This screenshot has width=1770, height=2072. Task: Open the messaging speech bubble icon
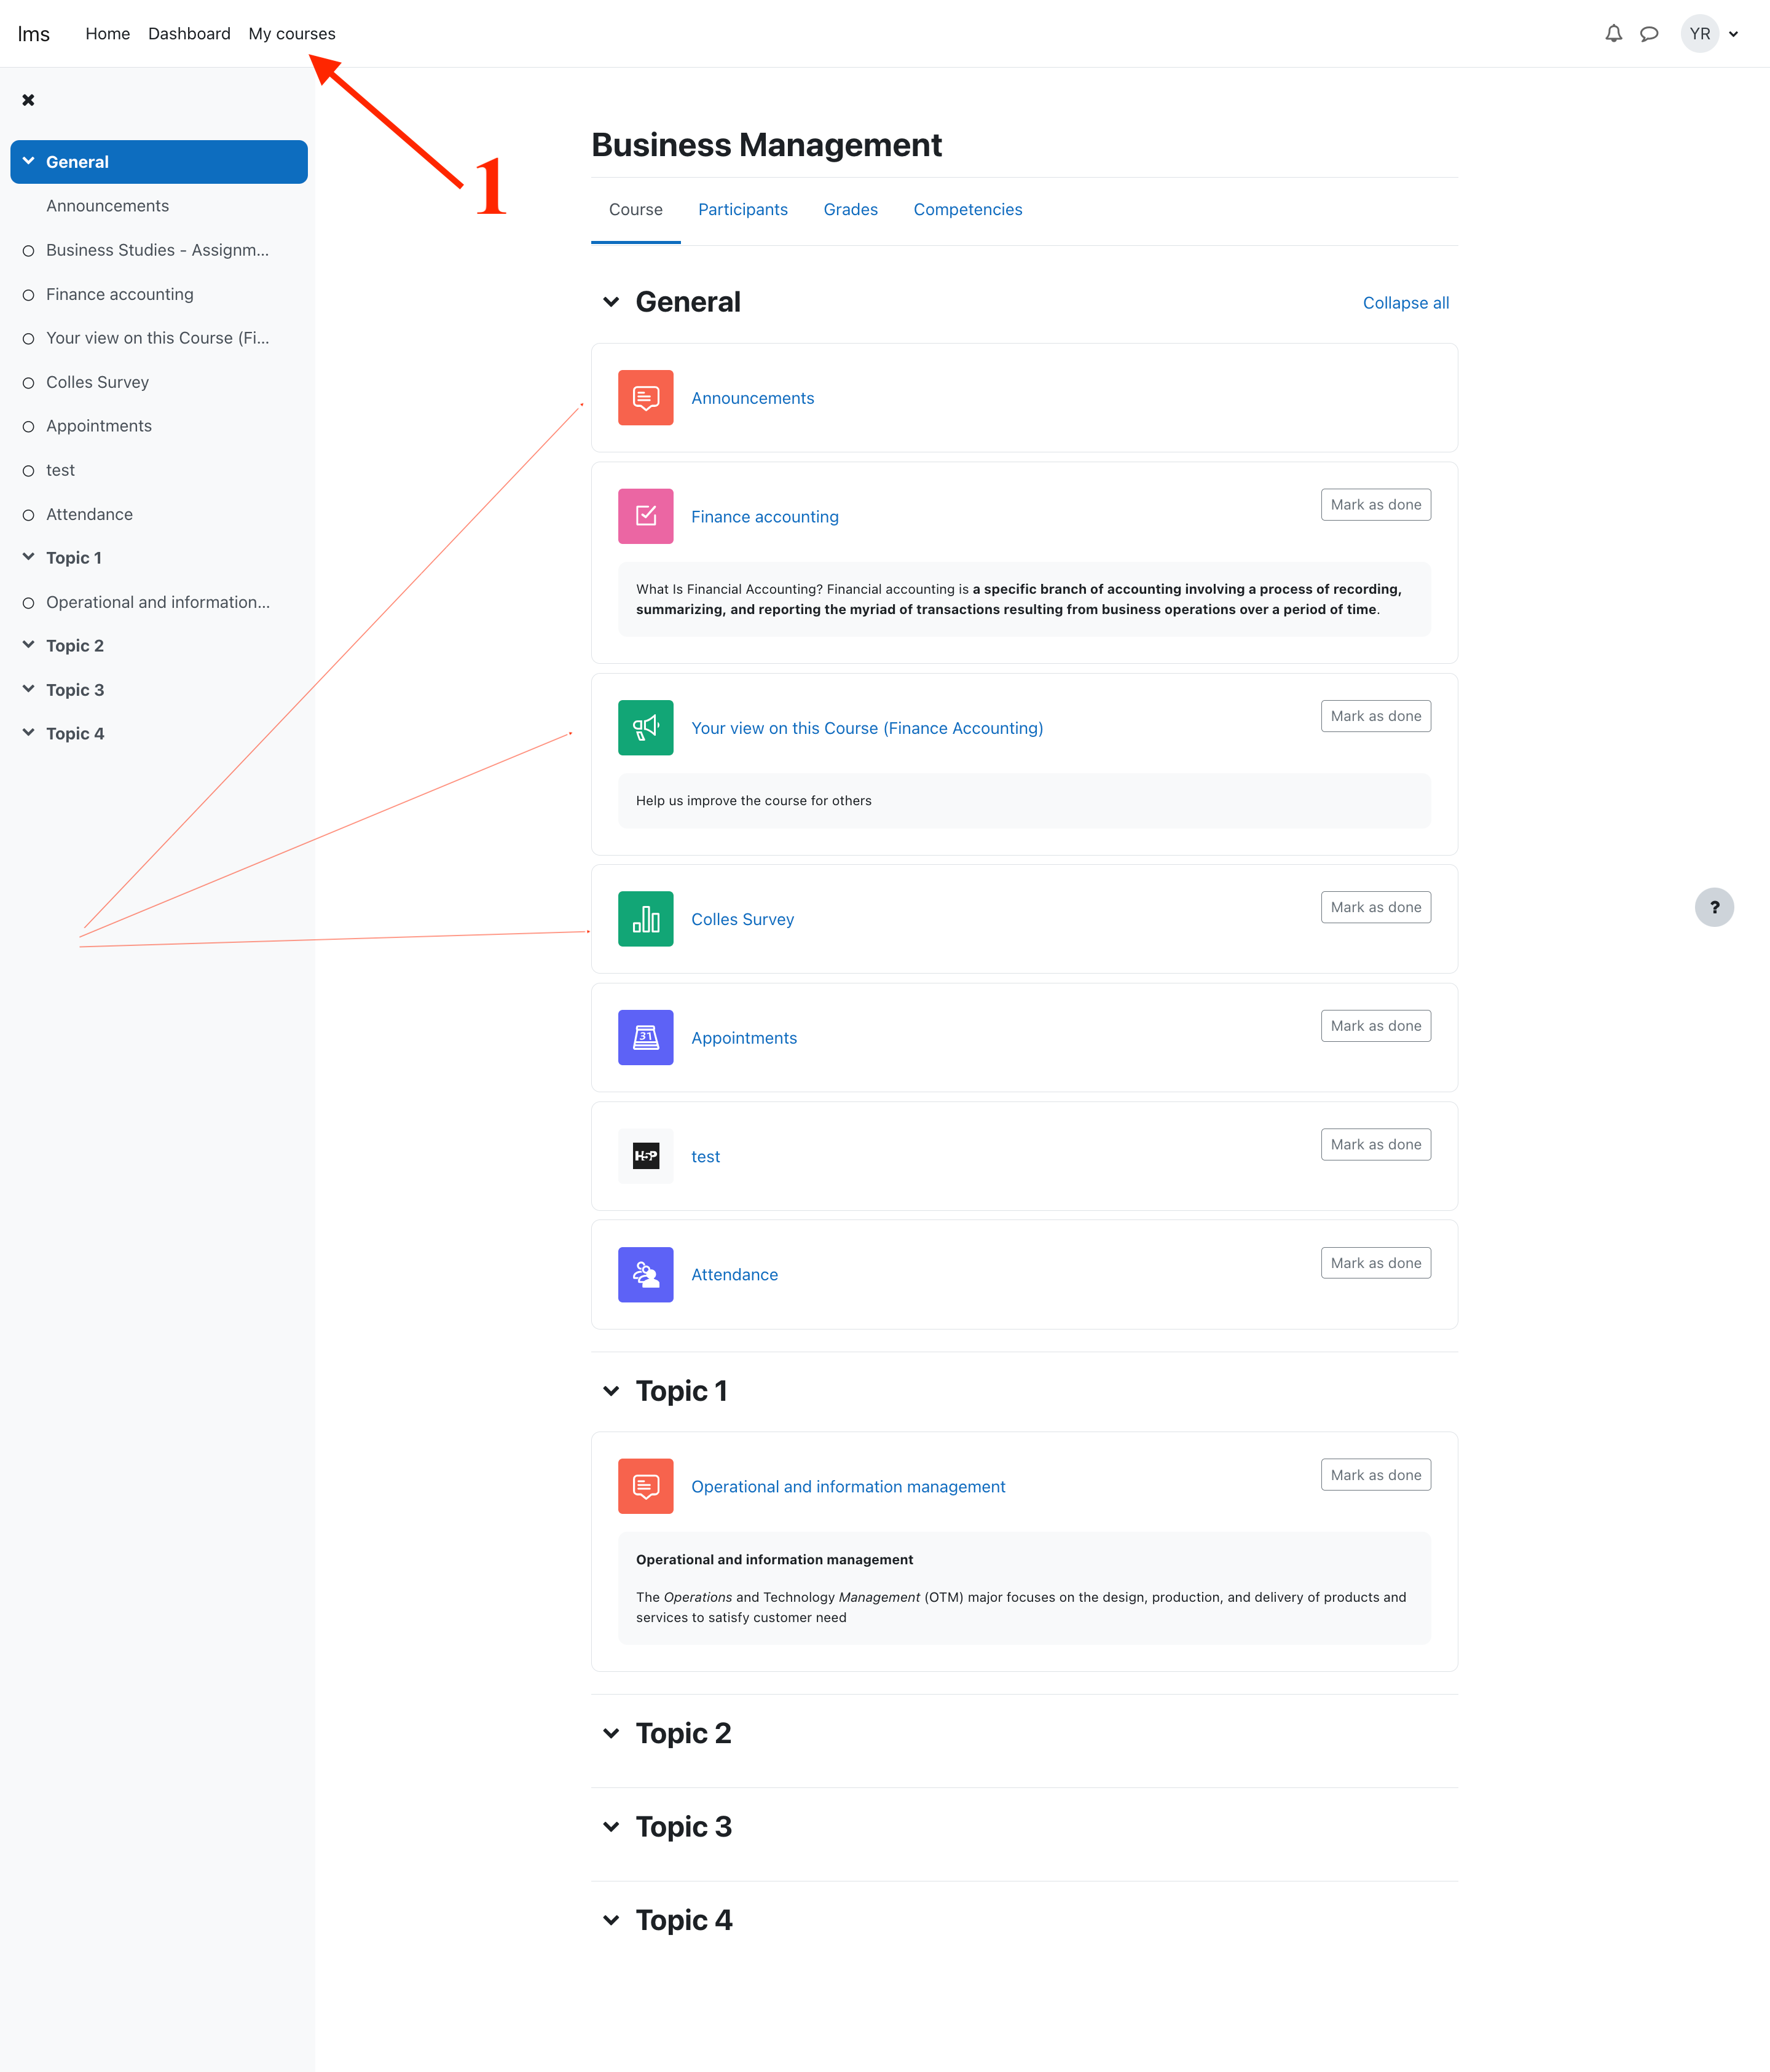point(1649,34)
